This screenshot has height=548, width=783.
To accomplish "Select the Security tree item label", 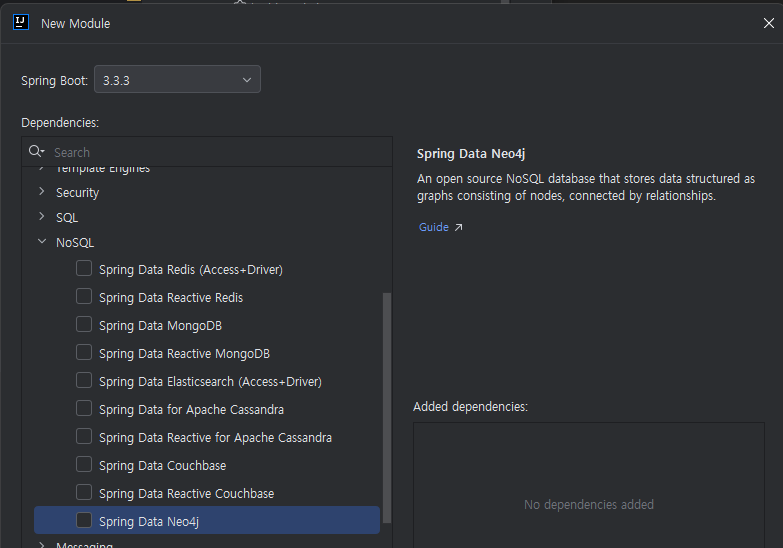I will tap(77, 193).
